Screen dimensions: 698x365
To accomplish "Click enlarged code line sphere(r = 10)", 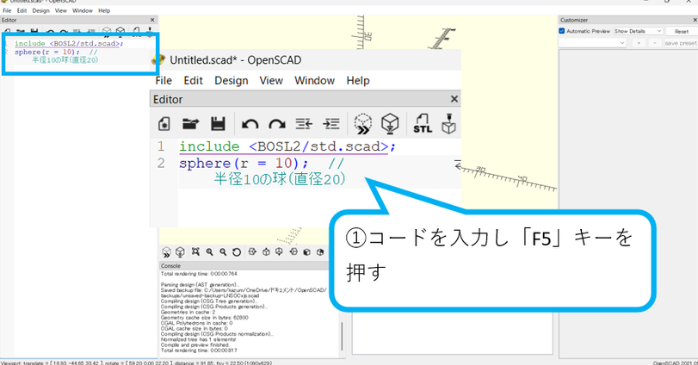I will [243, 163].
